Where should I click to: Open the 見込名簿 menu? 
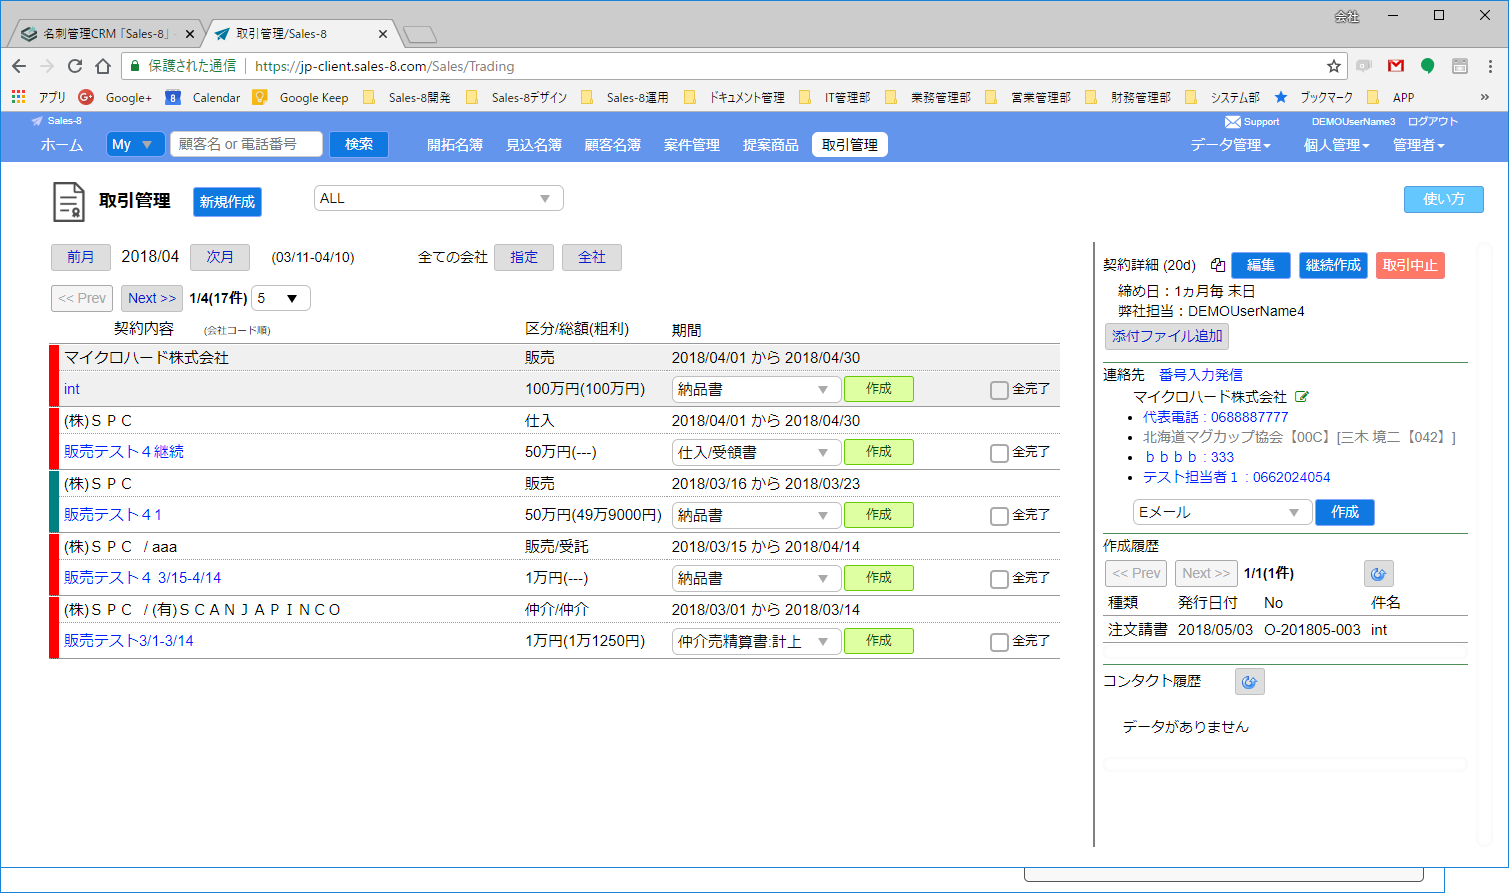point(534,145)
